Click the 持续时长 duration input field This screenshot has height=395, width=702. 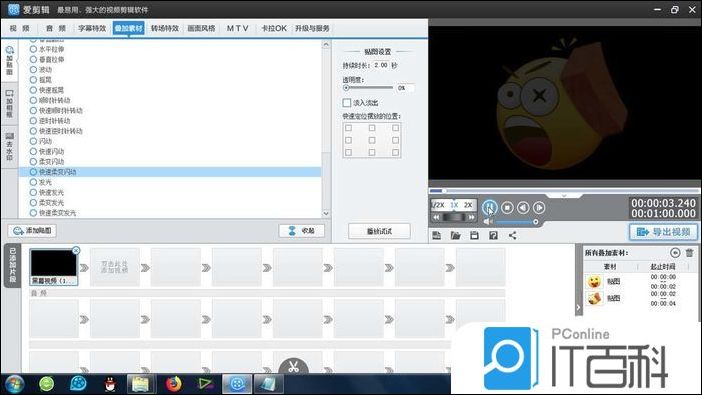[x=381, y=65]
